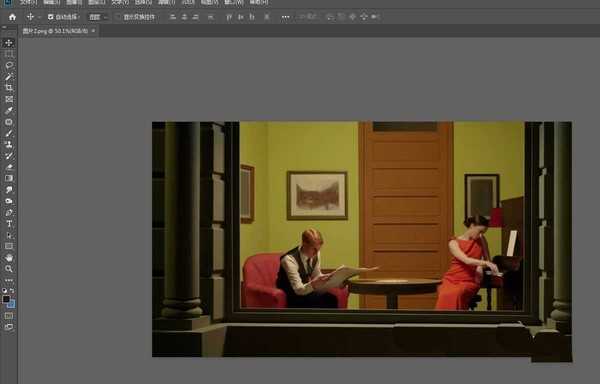600x384 pixels.
Task: Open the 文件 File menu
Action: click(x=28, y=2)
